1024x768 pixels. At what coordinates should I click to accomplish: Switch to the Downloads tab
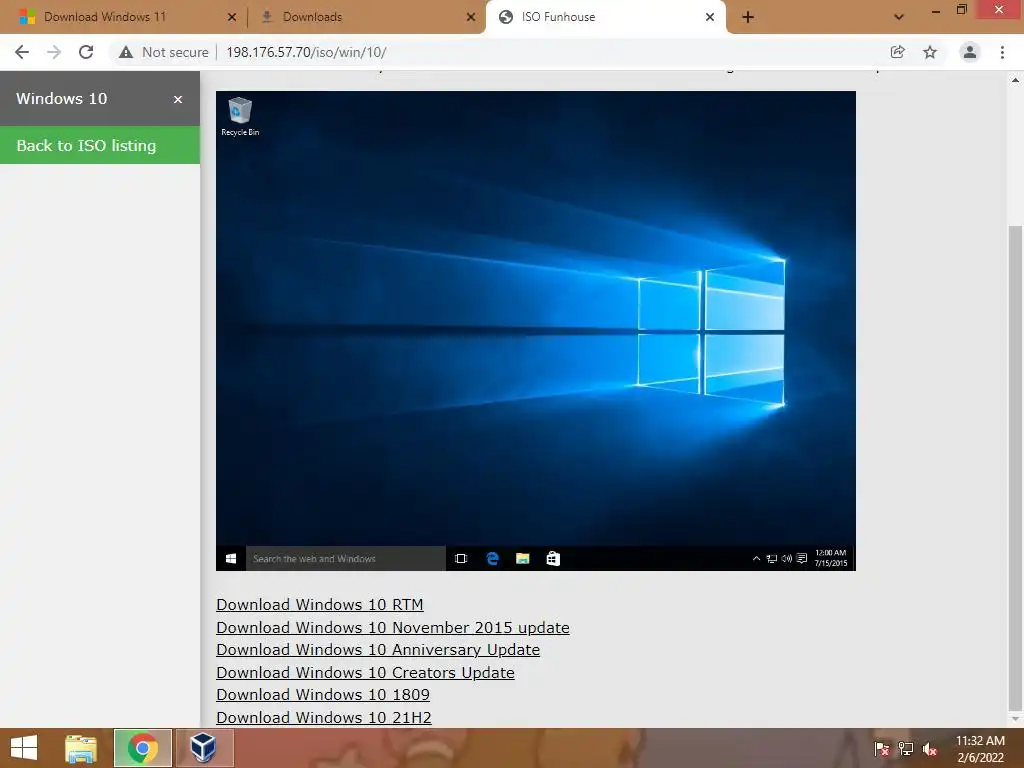tap(312, 17)
